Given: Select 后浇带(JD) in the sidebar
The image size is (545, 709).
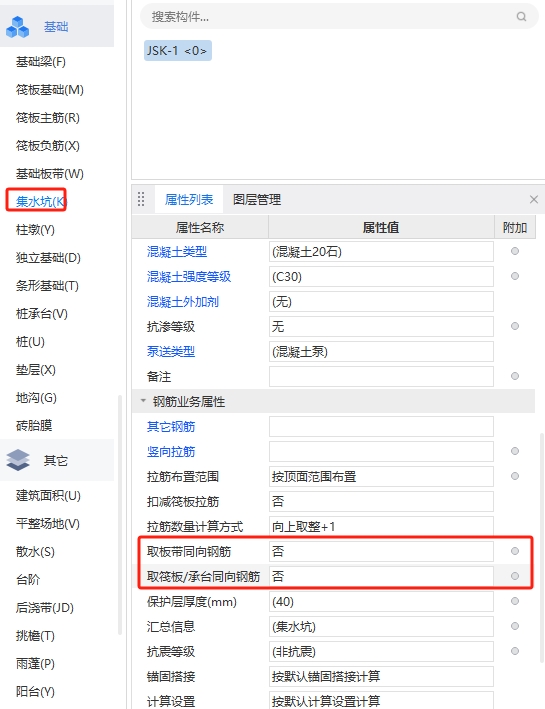Looking at the screenshot, I should tap(44, 608).
